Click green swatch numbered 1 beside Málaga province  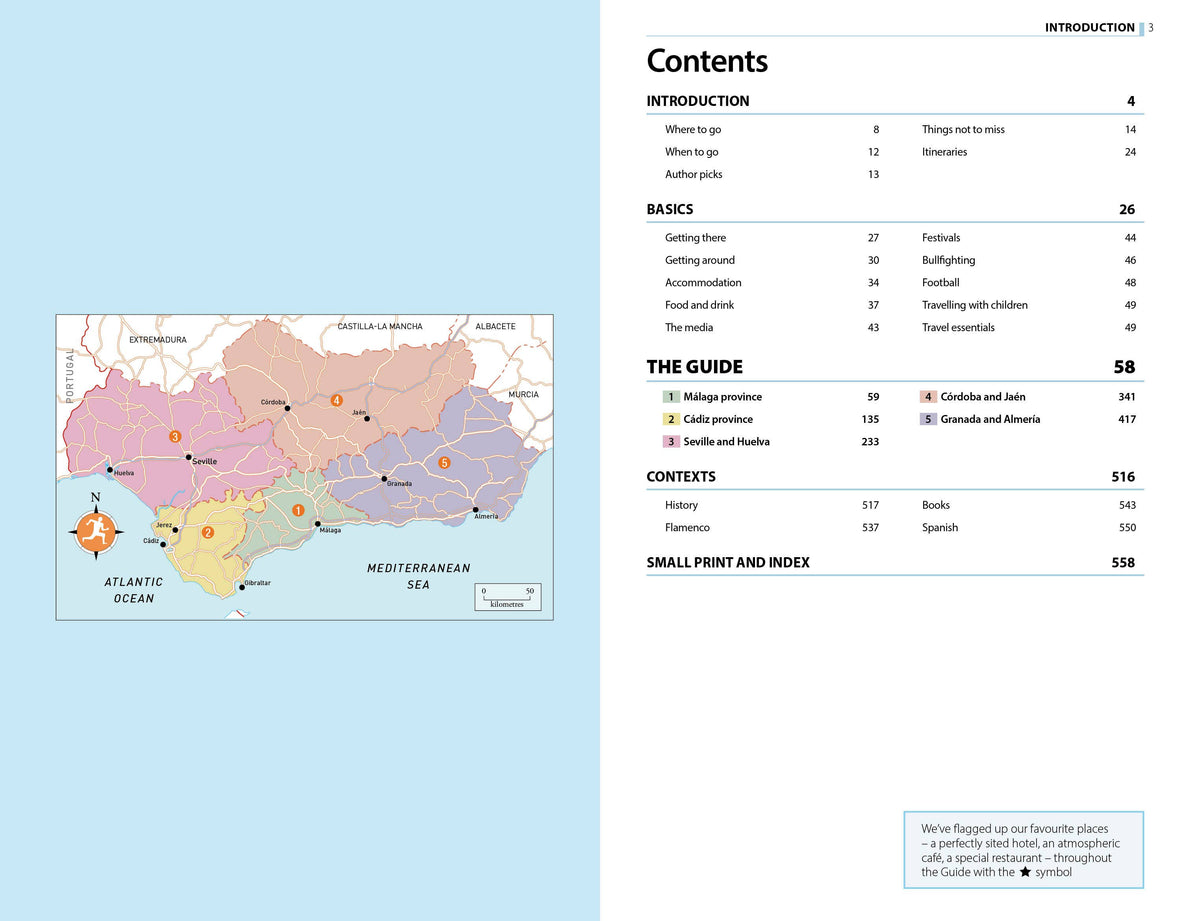(671, 397)
